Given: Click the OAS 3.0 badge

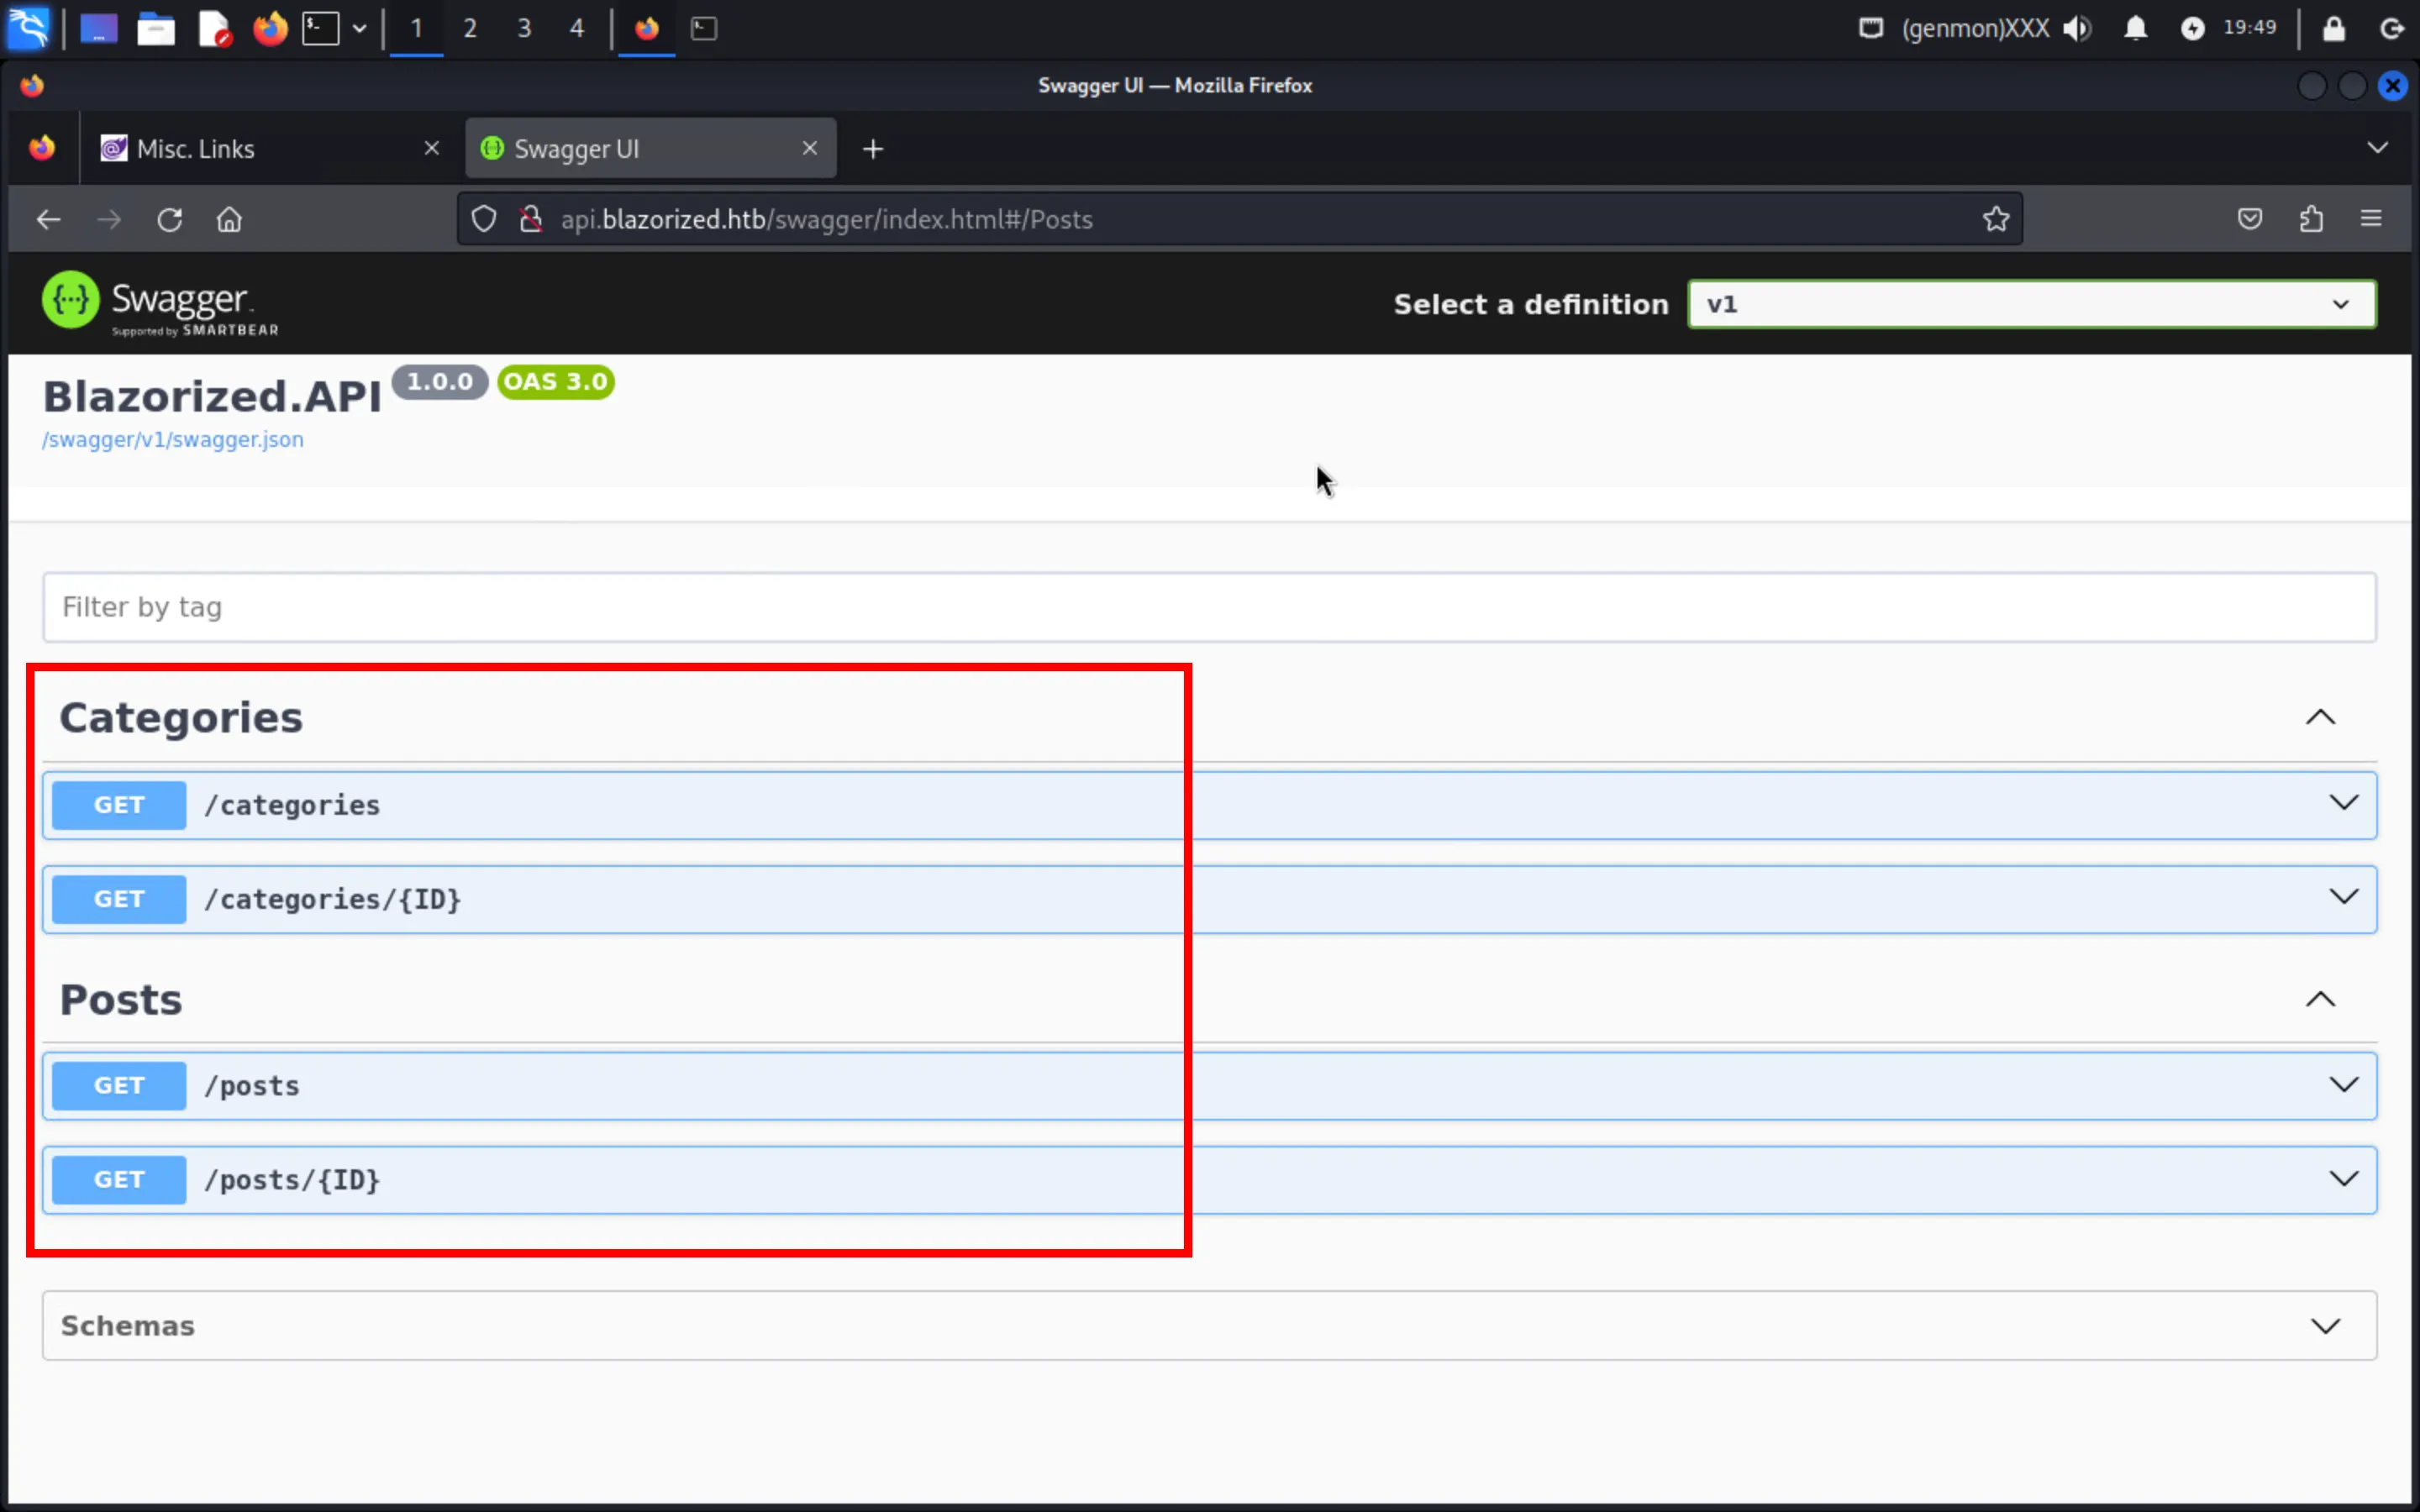Looking at the screenshot, I should pyautogui.click(x=556, y=382).
